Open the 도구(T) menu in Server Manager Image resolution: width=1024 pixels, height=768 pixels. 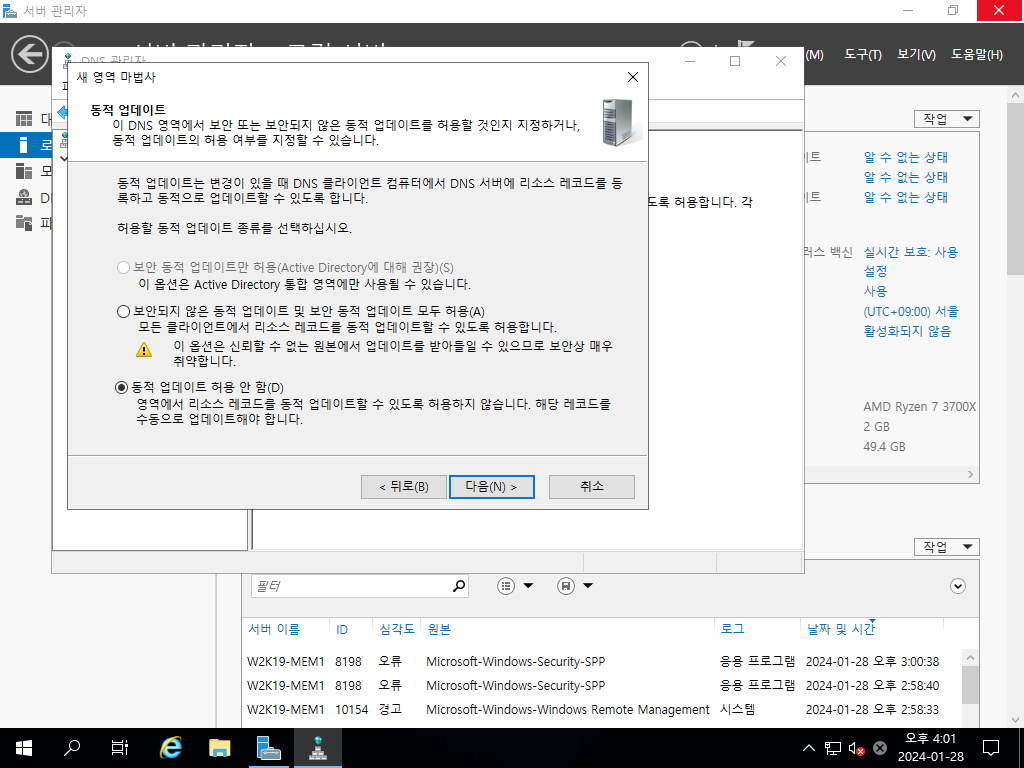863,55
